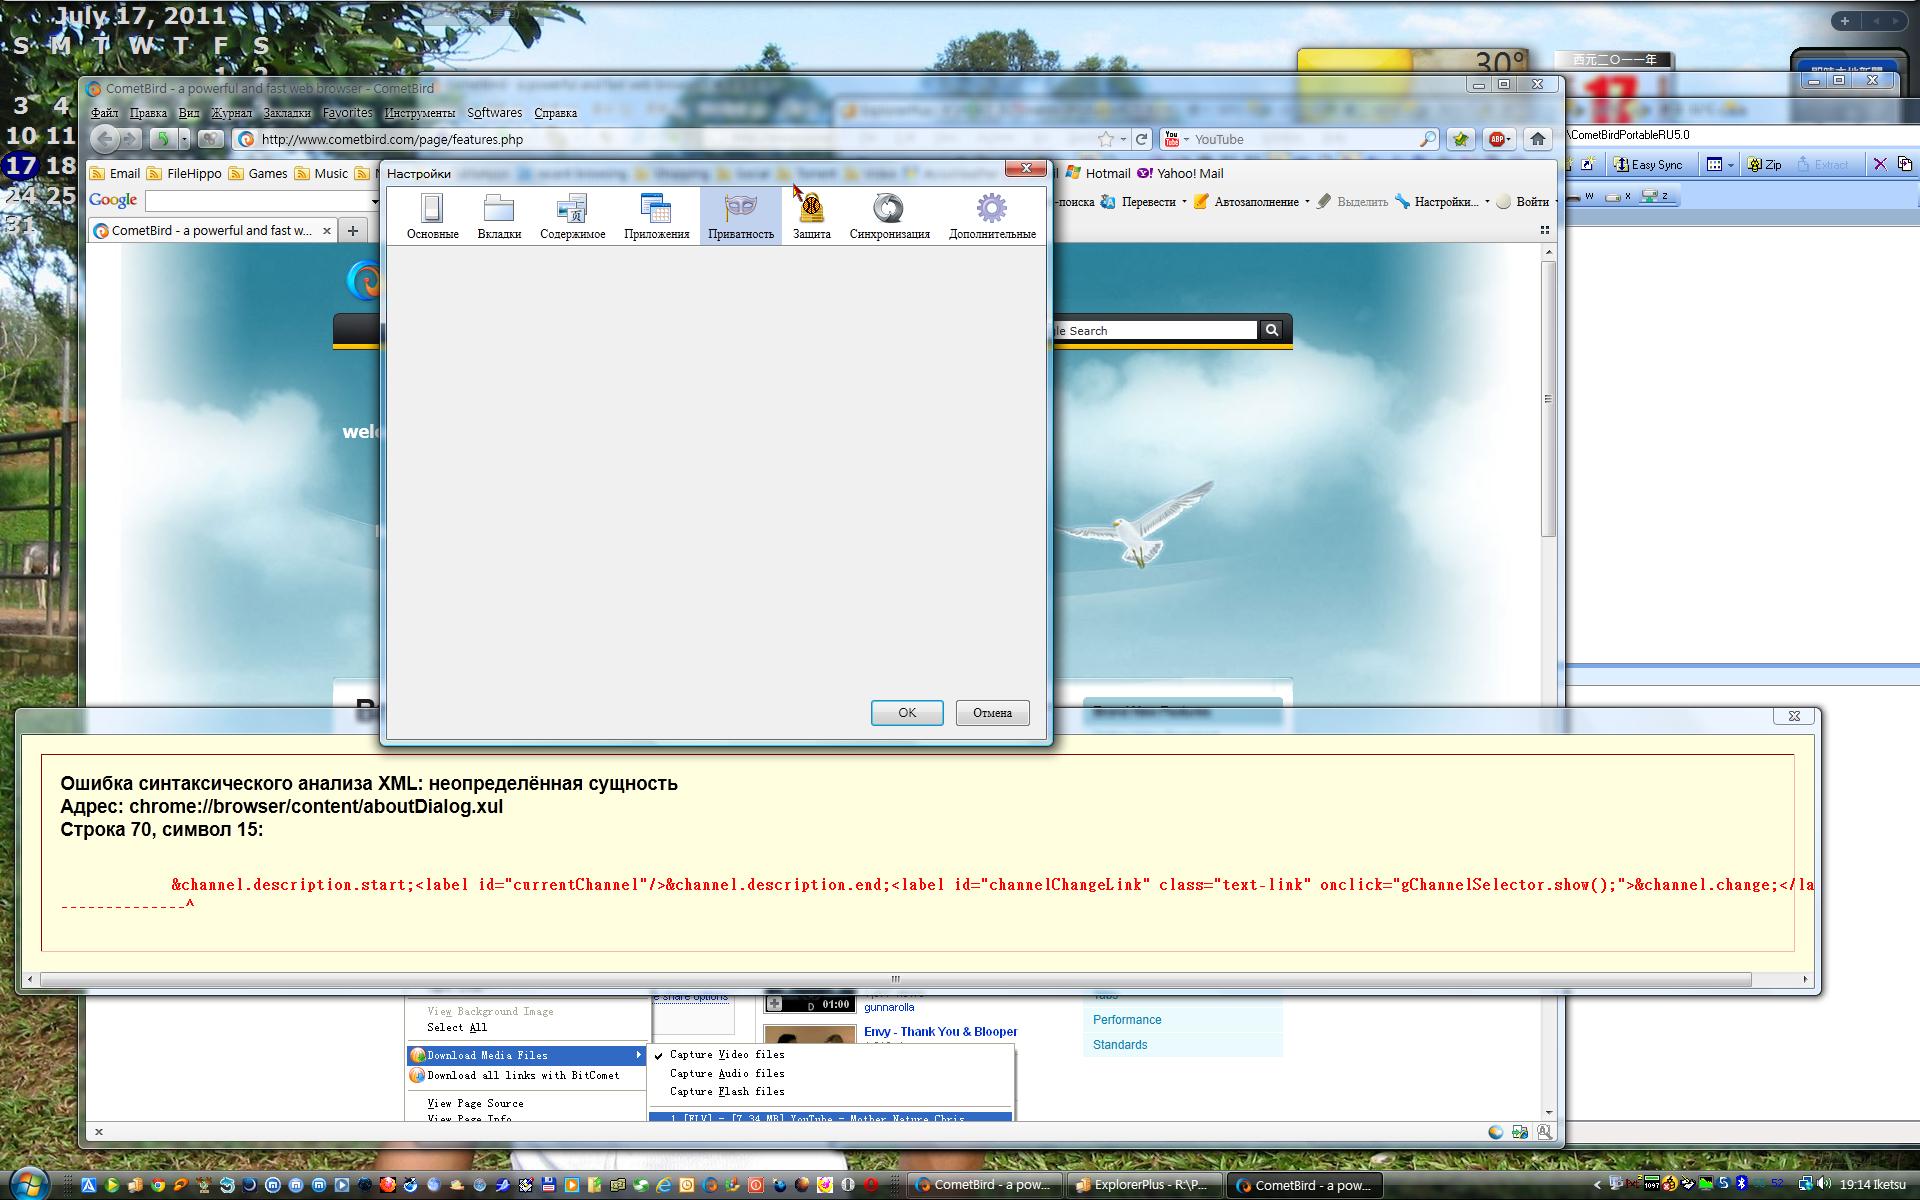Open the Основные settings pane
This screenshot has width=1920, height=1200.
pyautogui.click(x=432, y=216)
